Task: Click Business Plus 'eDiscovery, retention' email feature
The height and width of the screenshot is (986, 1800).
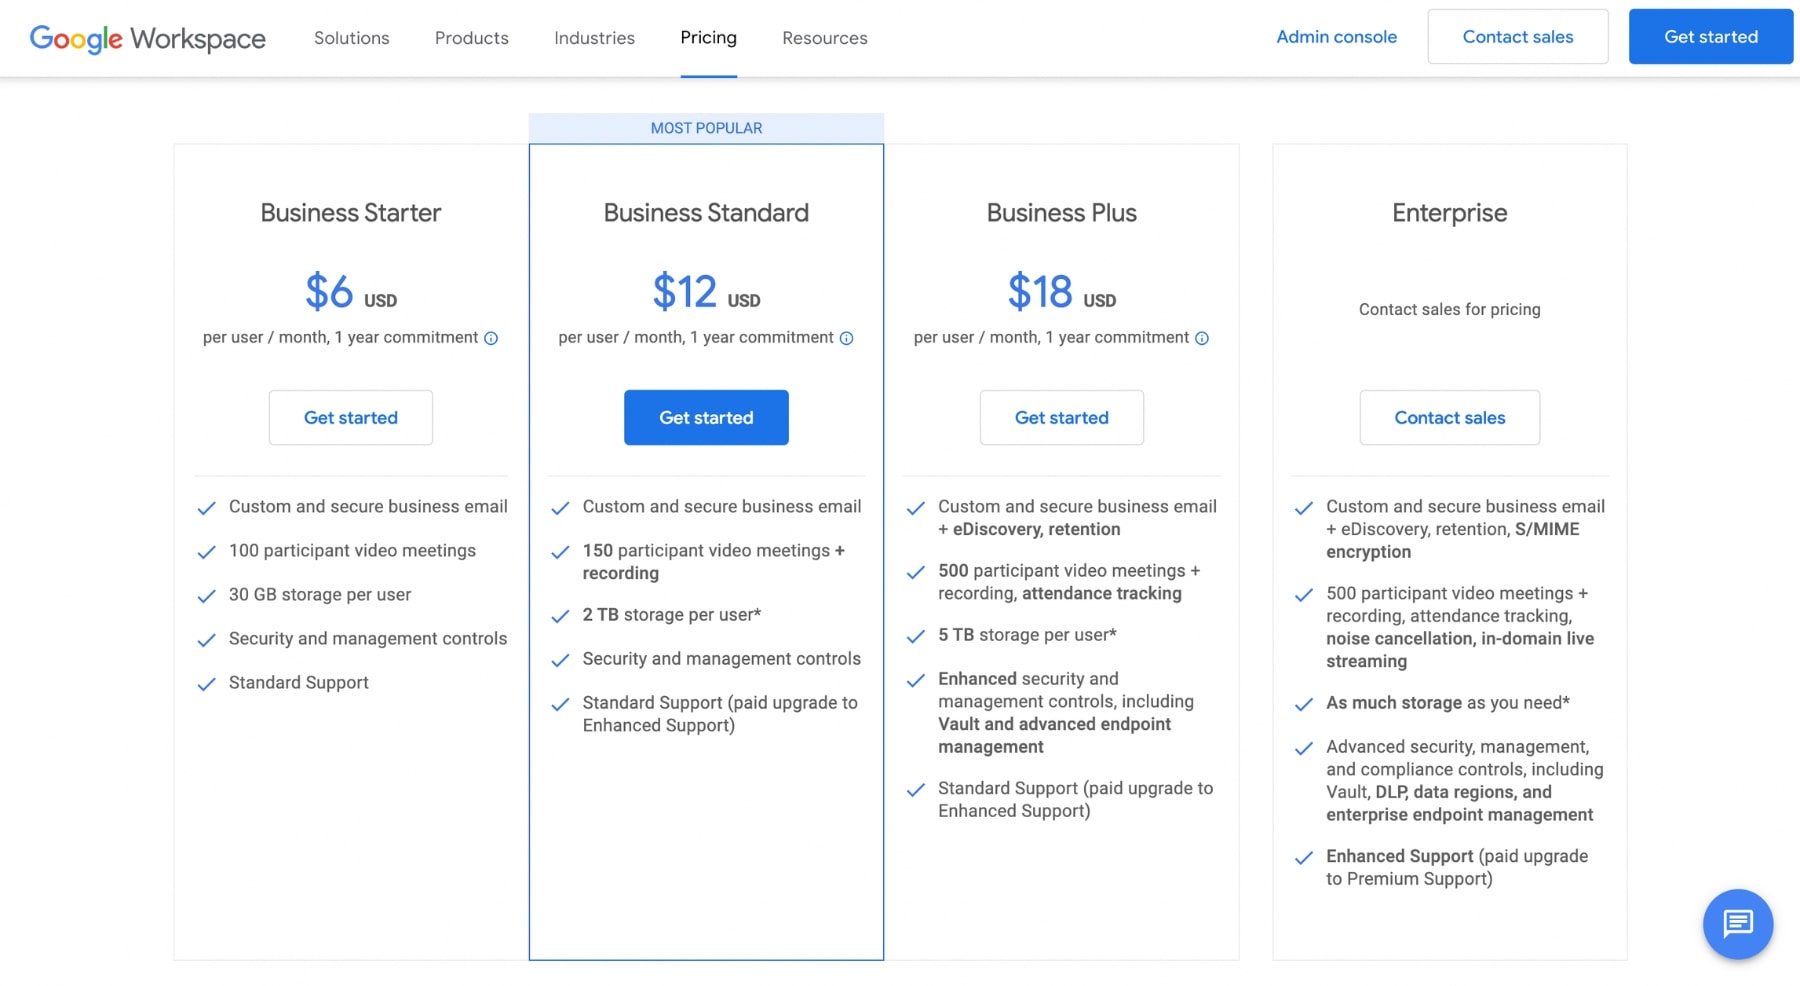Action: tap(1077, 518)
